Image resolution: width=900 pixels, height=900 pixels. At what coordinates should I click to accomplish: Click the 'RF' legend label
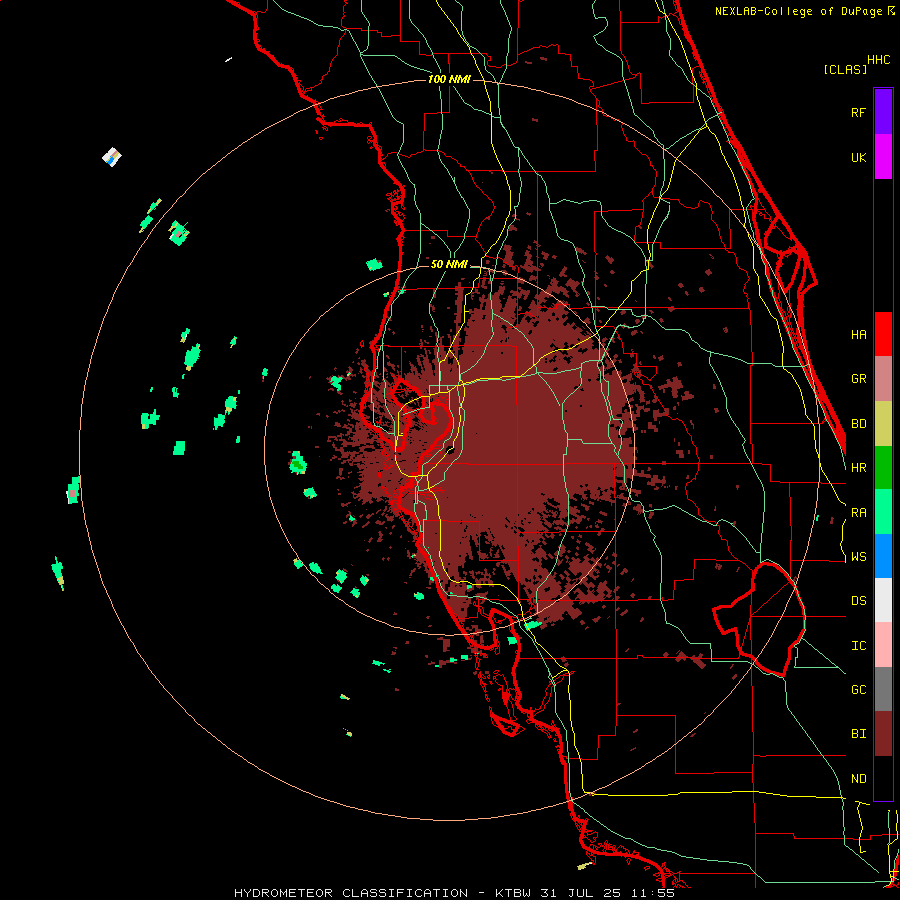pyautogui.click(x=859, y=112)
